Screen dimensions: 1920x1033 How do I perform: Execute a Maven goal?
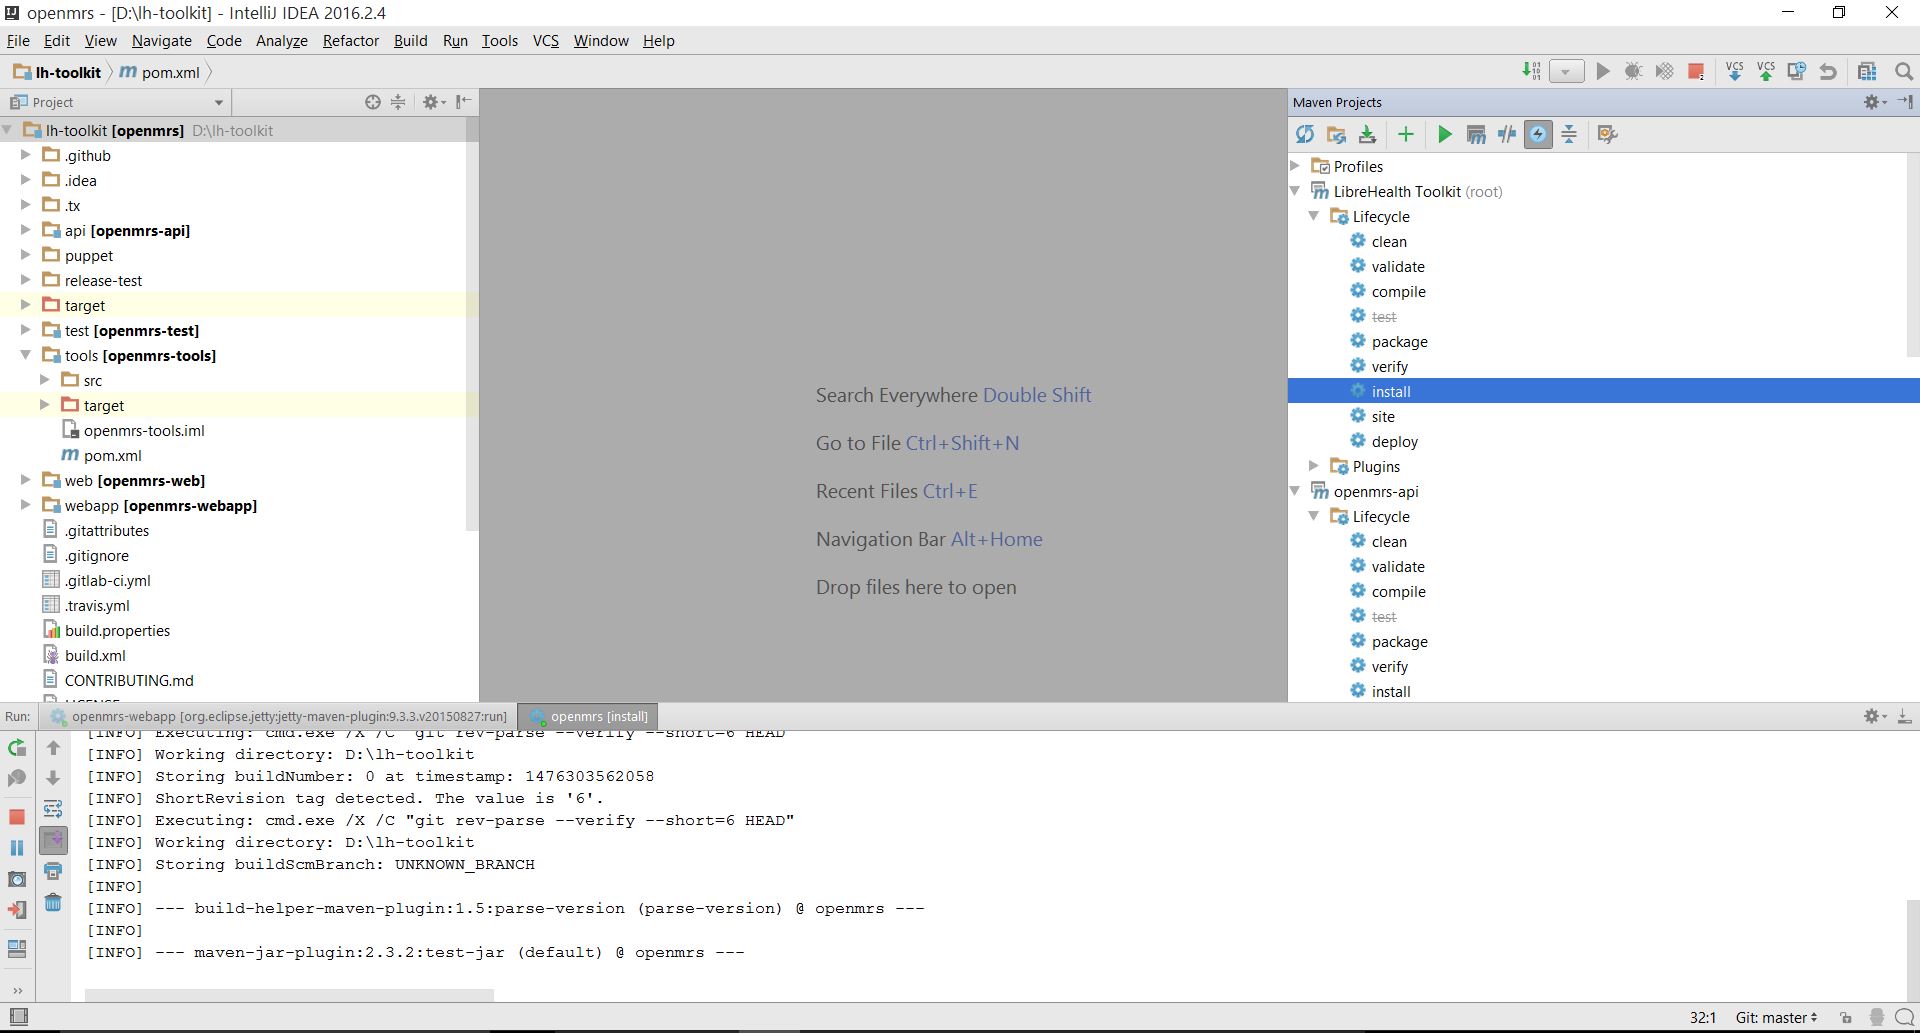pos(1476,134)
